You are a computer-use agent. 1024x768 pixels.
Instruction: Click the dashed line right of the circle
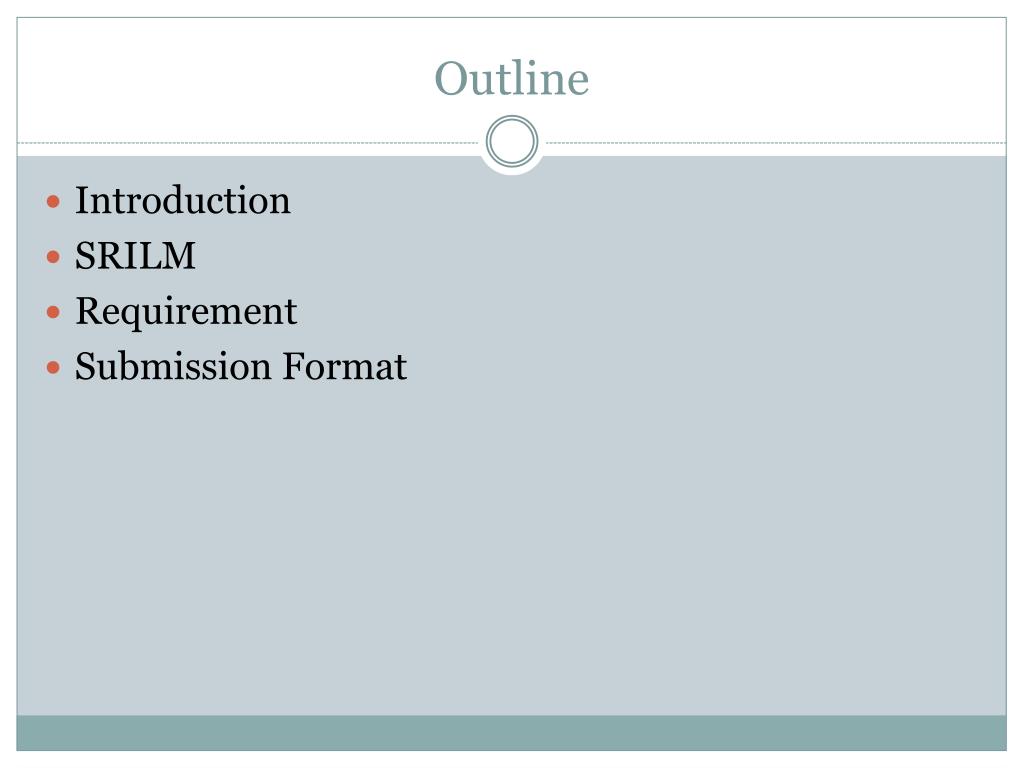point(776,142)
